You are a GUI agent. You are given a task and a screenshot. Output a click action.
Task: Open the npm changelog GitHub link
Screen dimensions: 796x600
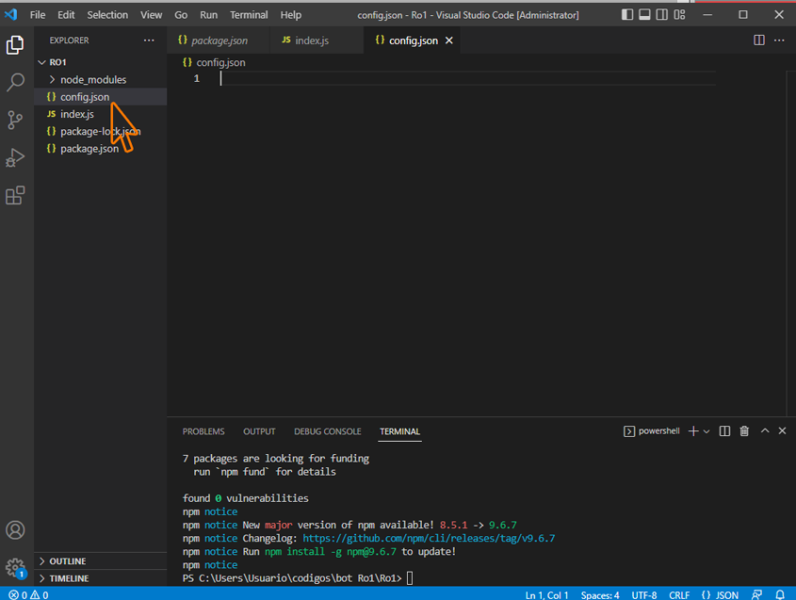pyautogui.click(x=428, y=538)
